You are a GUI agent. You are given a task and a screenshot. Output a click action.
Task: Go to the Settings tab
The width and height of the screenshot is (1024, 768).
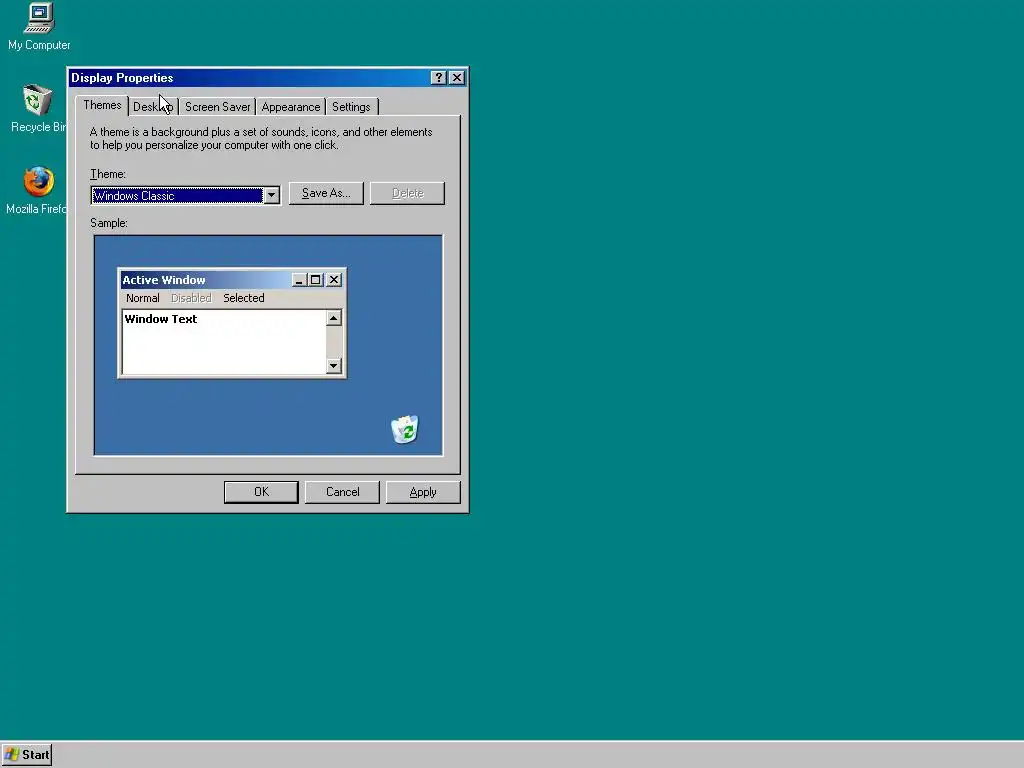coord(351,106)
